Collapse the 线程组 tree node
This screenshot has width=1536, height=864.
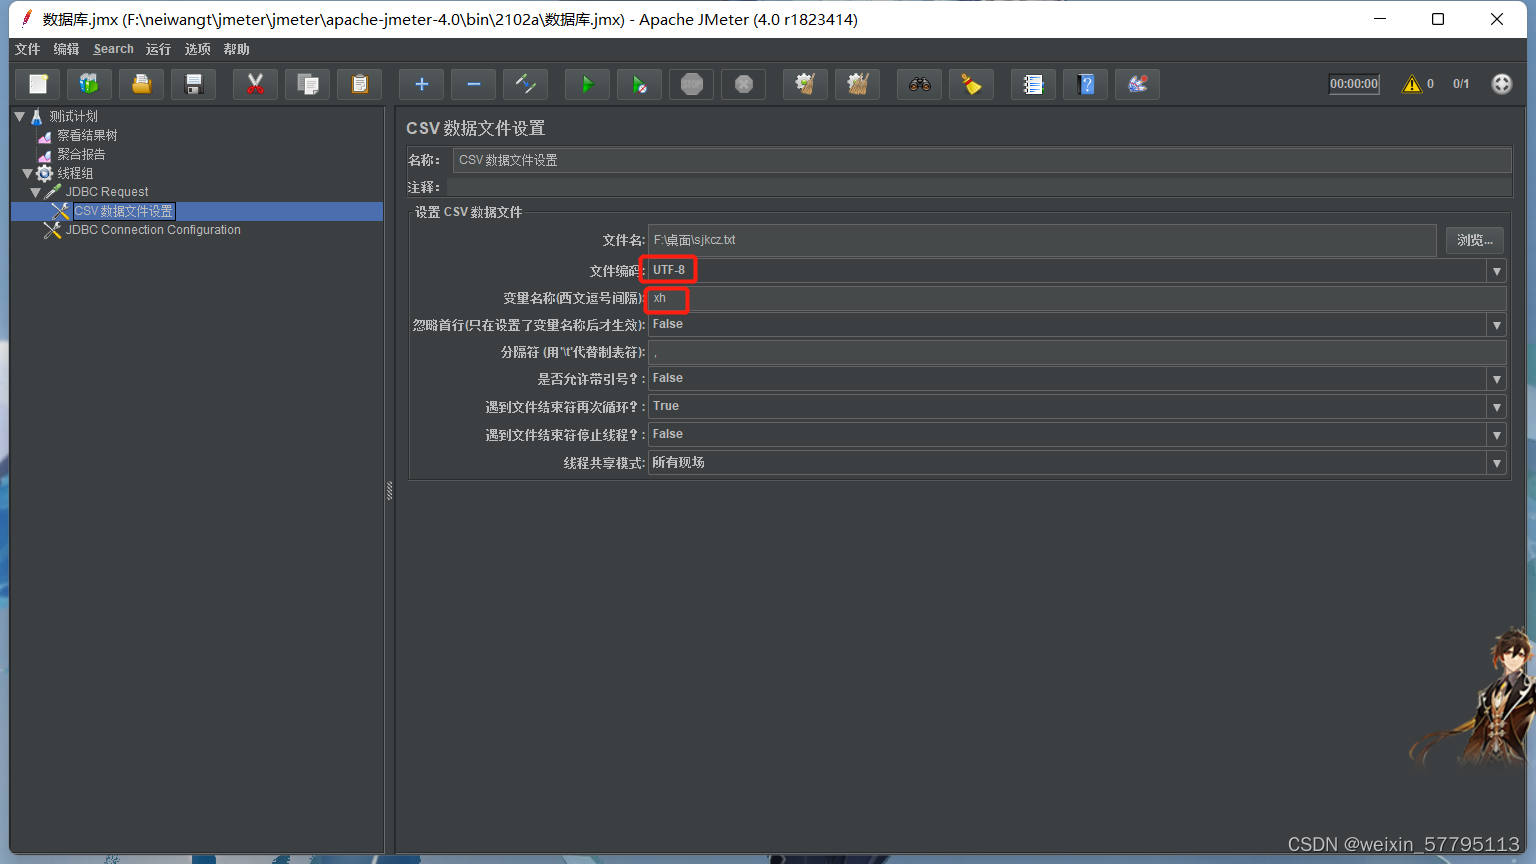pos(27,173)
